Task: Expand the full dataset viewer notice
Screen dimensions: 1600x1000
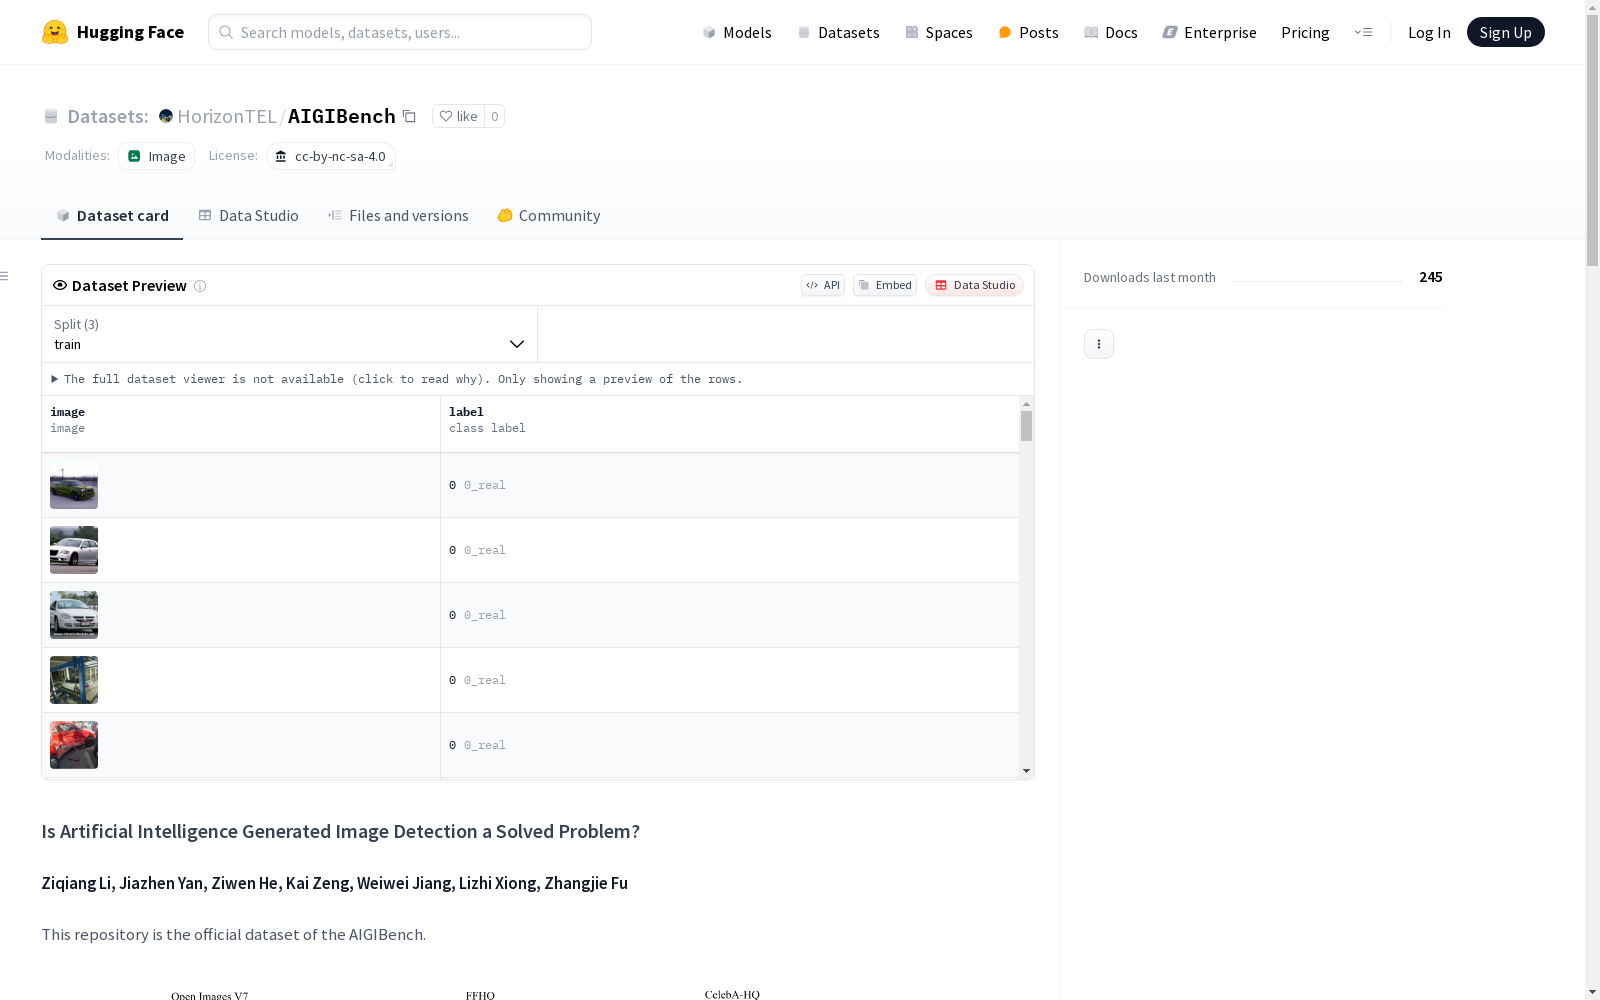Action: pyautogui.click(x=397, y=379)
